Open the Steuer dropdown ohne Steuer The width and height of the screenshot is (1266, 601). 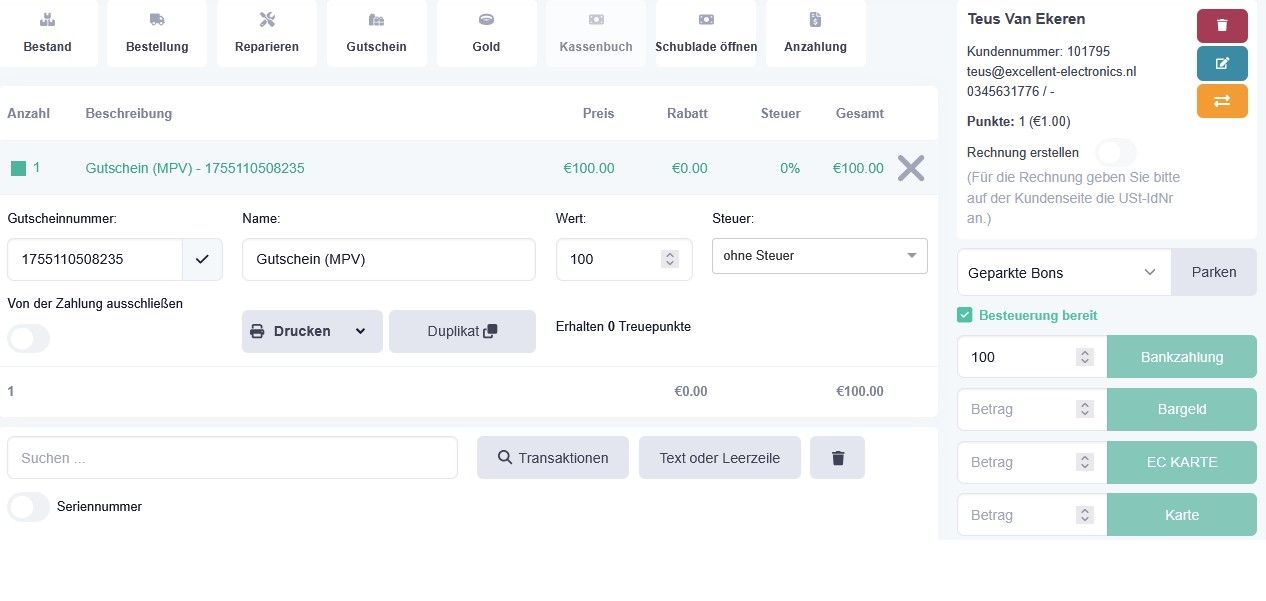tap(819, 256)
